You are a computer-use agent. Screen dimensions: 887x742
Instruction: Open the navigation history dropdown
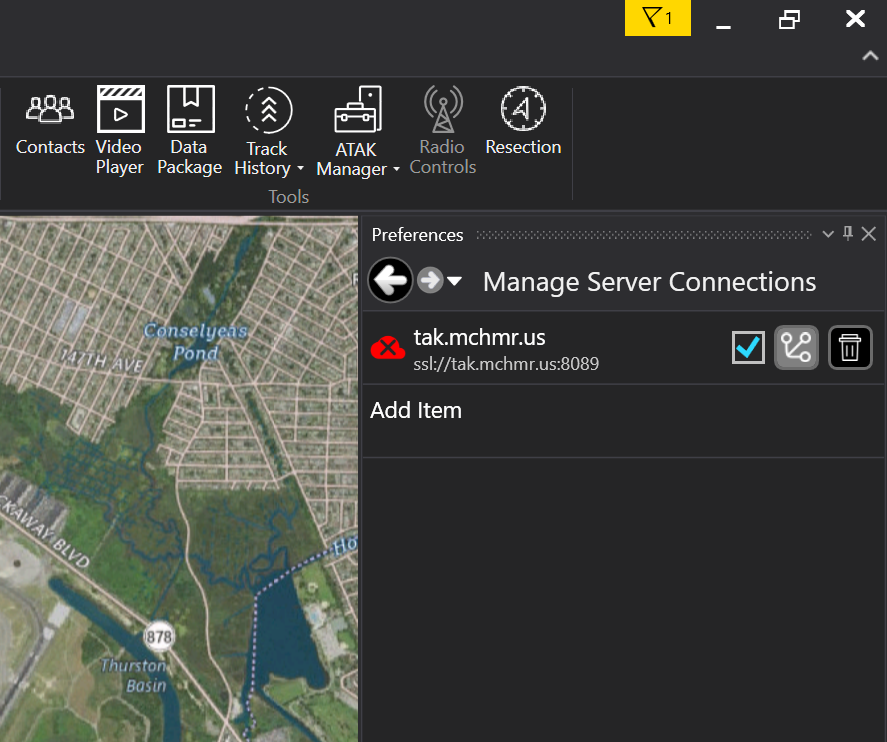pos(454,281)
